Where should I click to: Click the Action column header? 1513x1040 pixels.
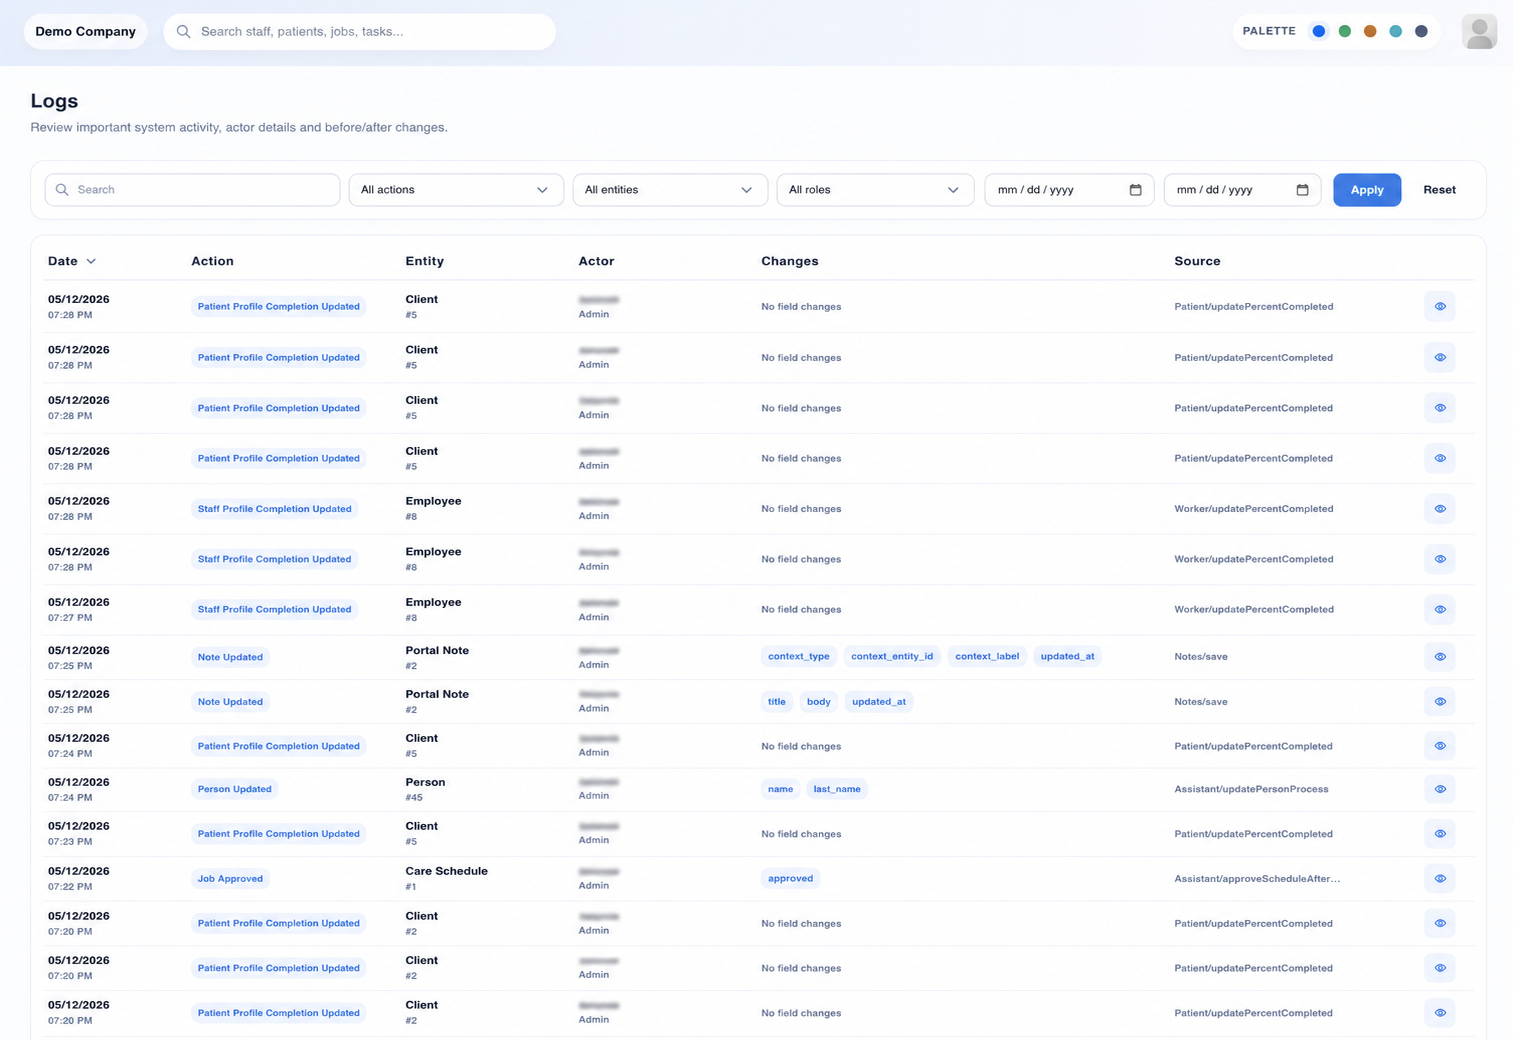212,261
